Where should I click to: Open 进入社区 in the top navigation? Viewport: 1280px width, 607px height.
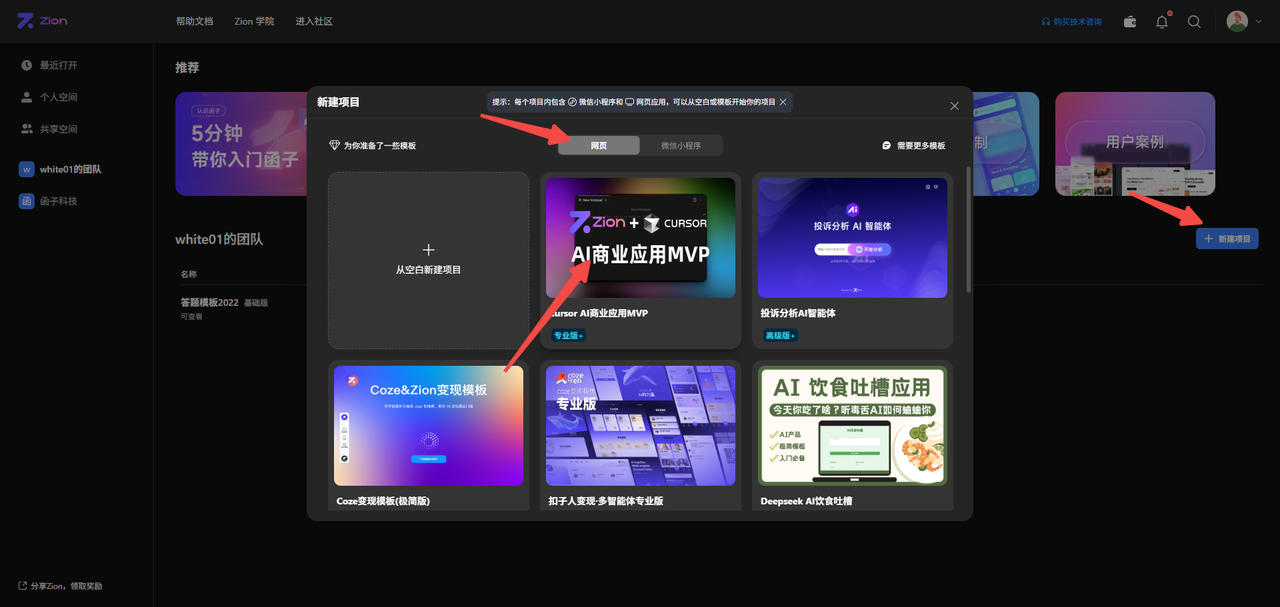(x=314, y=21)
